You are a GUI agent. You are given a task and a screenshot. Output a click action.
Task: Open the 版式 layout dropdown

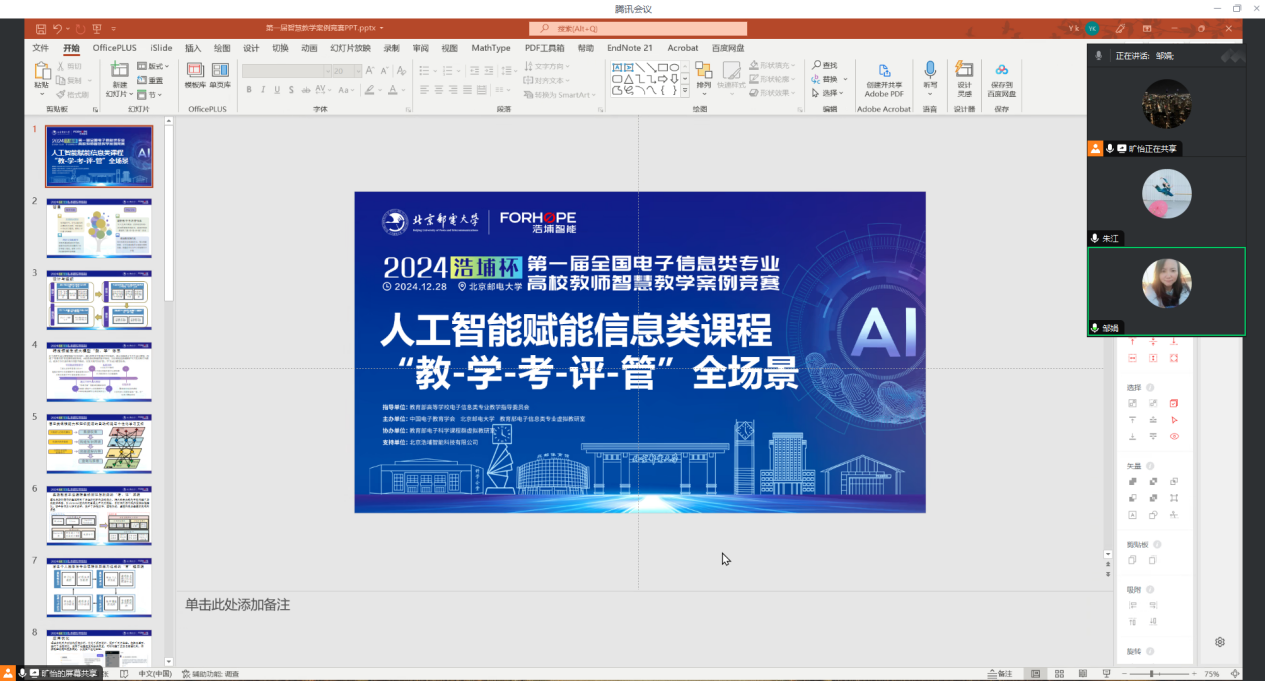[x=154, y=66]
